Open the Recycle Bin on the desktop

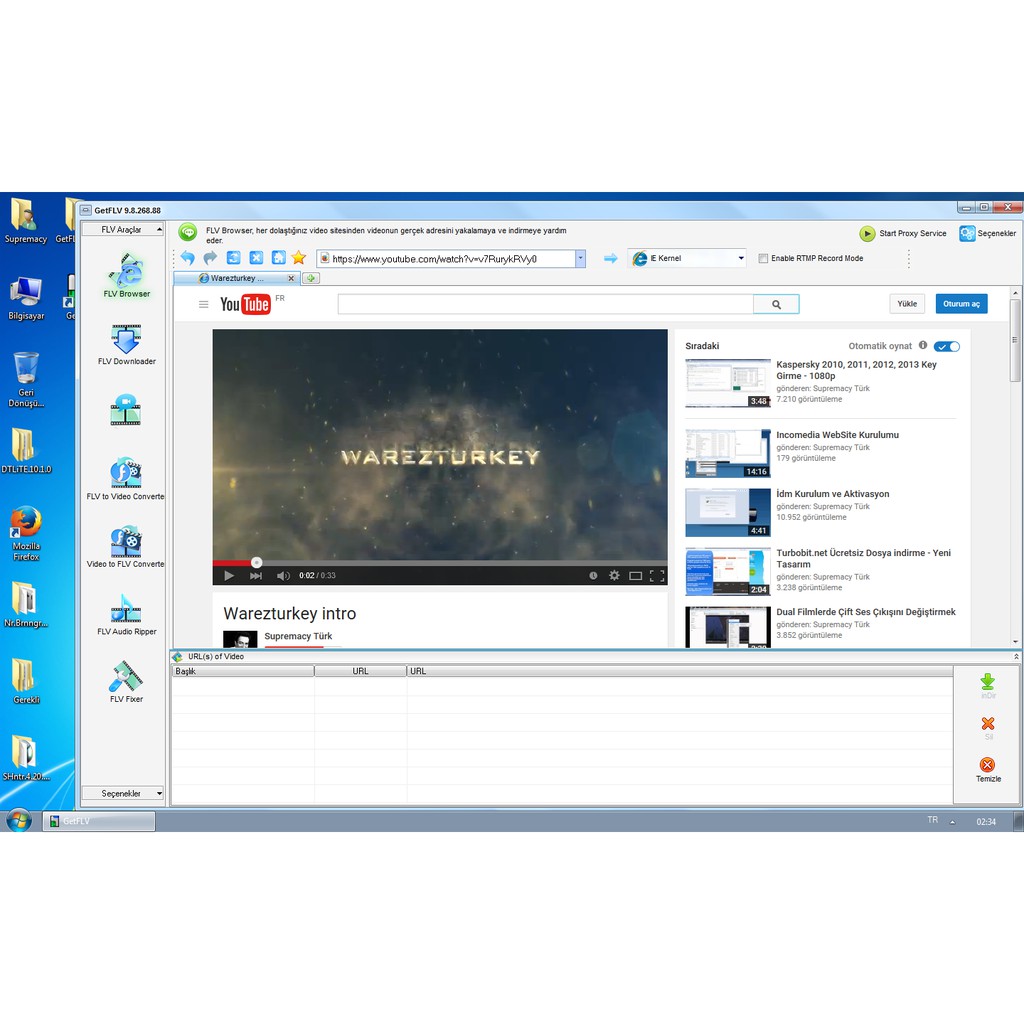26,379
